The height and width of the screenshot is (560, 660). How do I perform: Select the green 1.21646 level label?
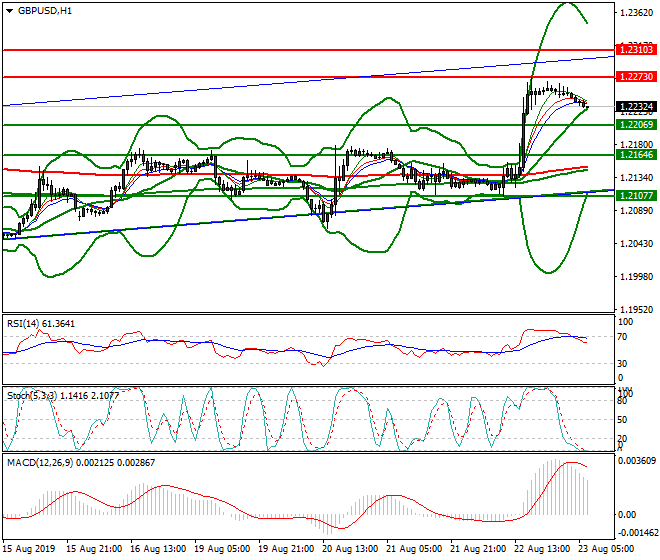click(x=636, y=155)
